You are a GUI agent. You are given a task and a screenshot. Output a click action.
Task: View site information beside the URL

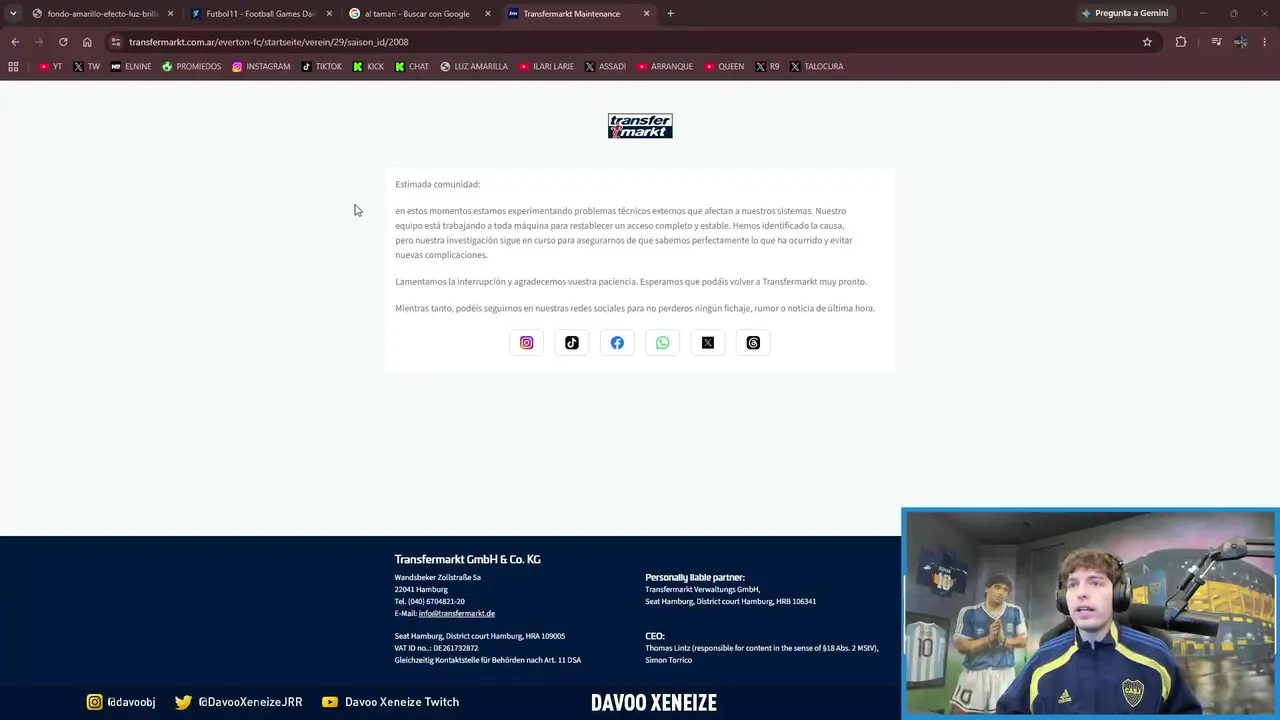point(116,42)
